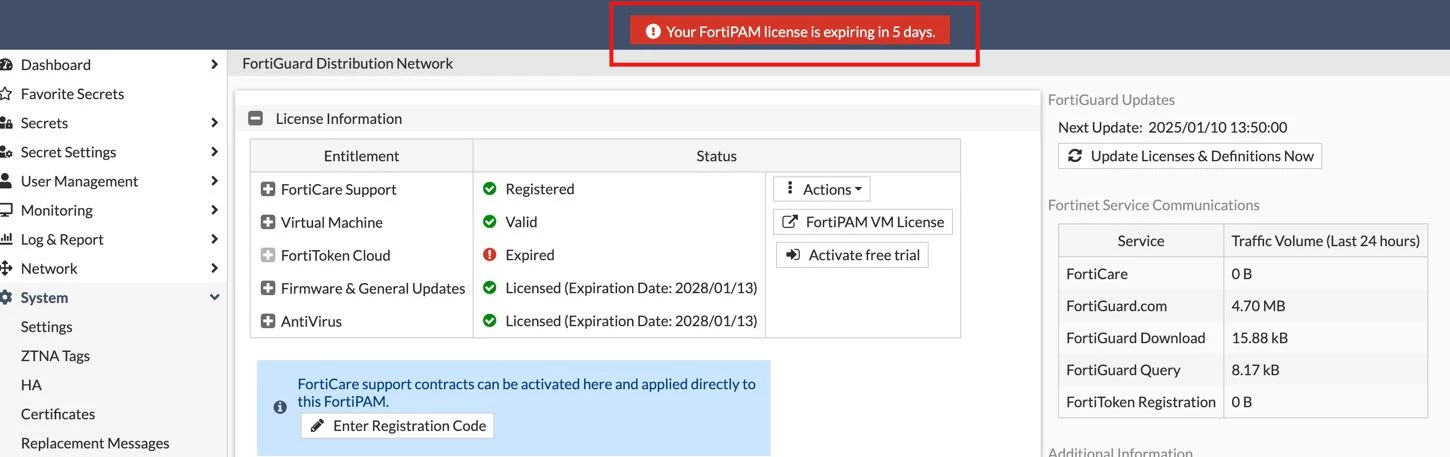Click the Service column header
The width and height of the screenshot is (1450, 457).
pyautogui.click(x=1141, y=241)
